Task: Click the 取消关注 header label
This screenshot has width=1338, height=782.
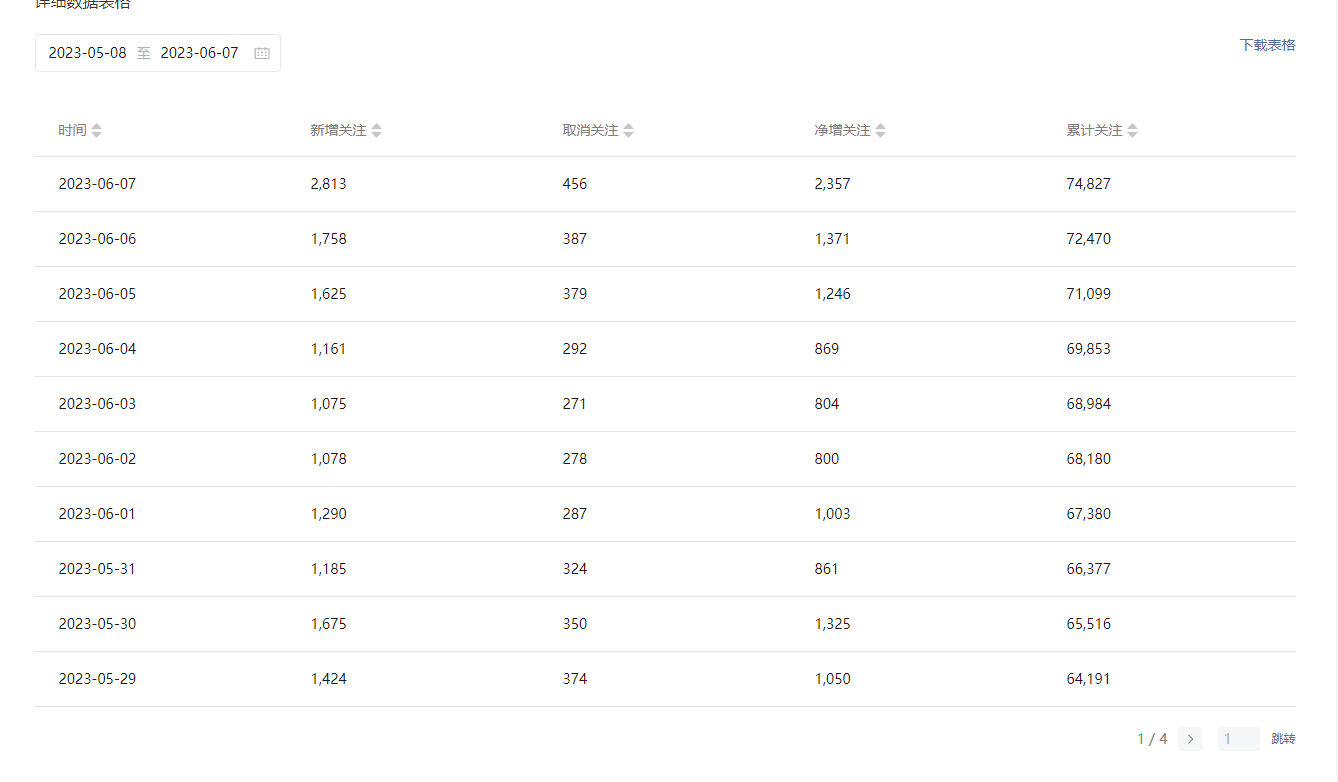Action: (x=590, y=131)
